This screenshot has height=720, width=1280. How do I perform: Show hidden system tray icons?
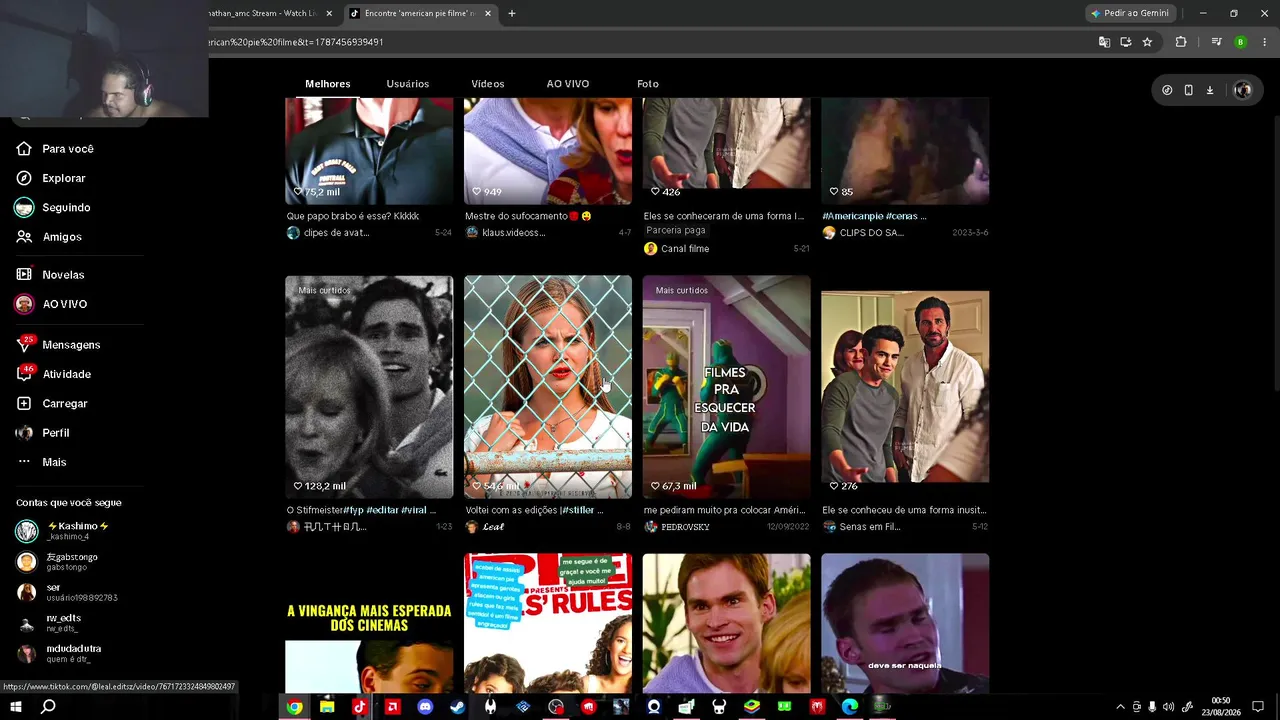1120,707
